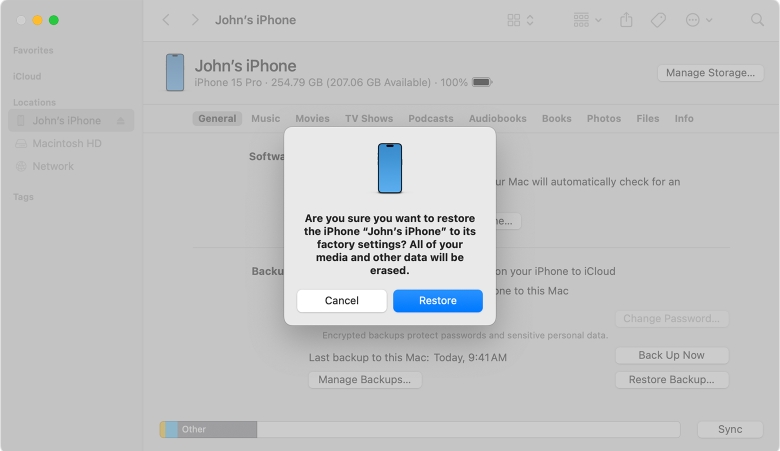Switch to icon grid view
This screenshot has height=451, width=780.
click(x=514, y=20)
